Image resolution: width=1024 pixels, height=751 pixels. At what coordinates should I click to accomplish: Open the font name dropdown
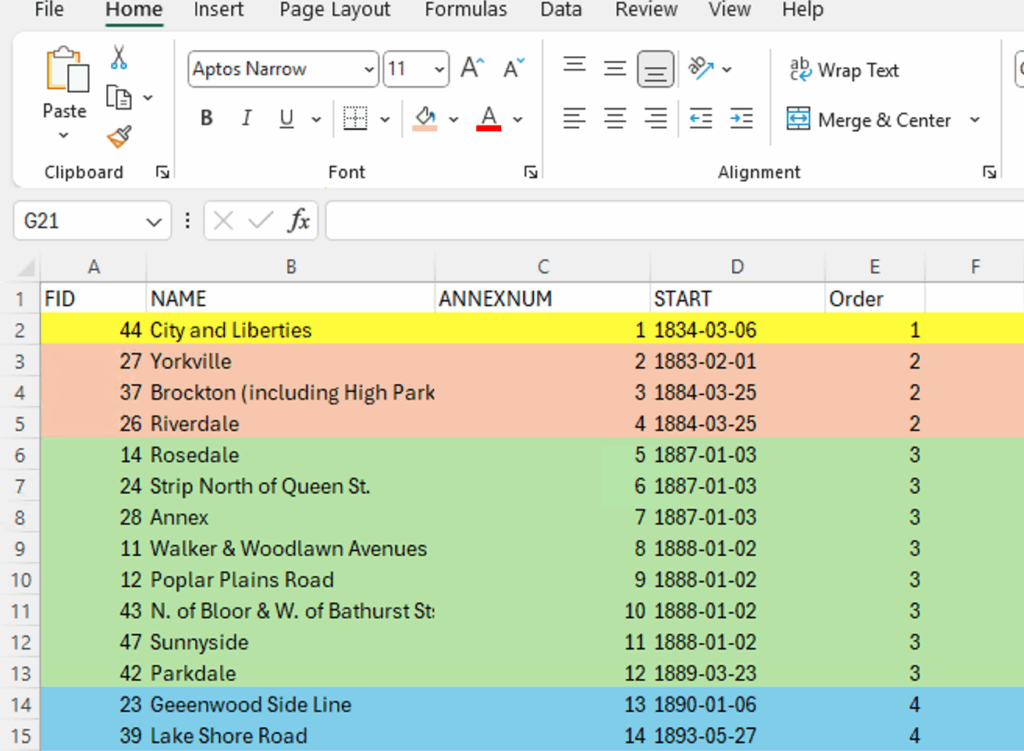click(x=369, y=70)
